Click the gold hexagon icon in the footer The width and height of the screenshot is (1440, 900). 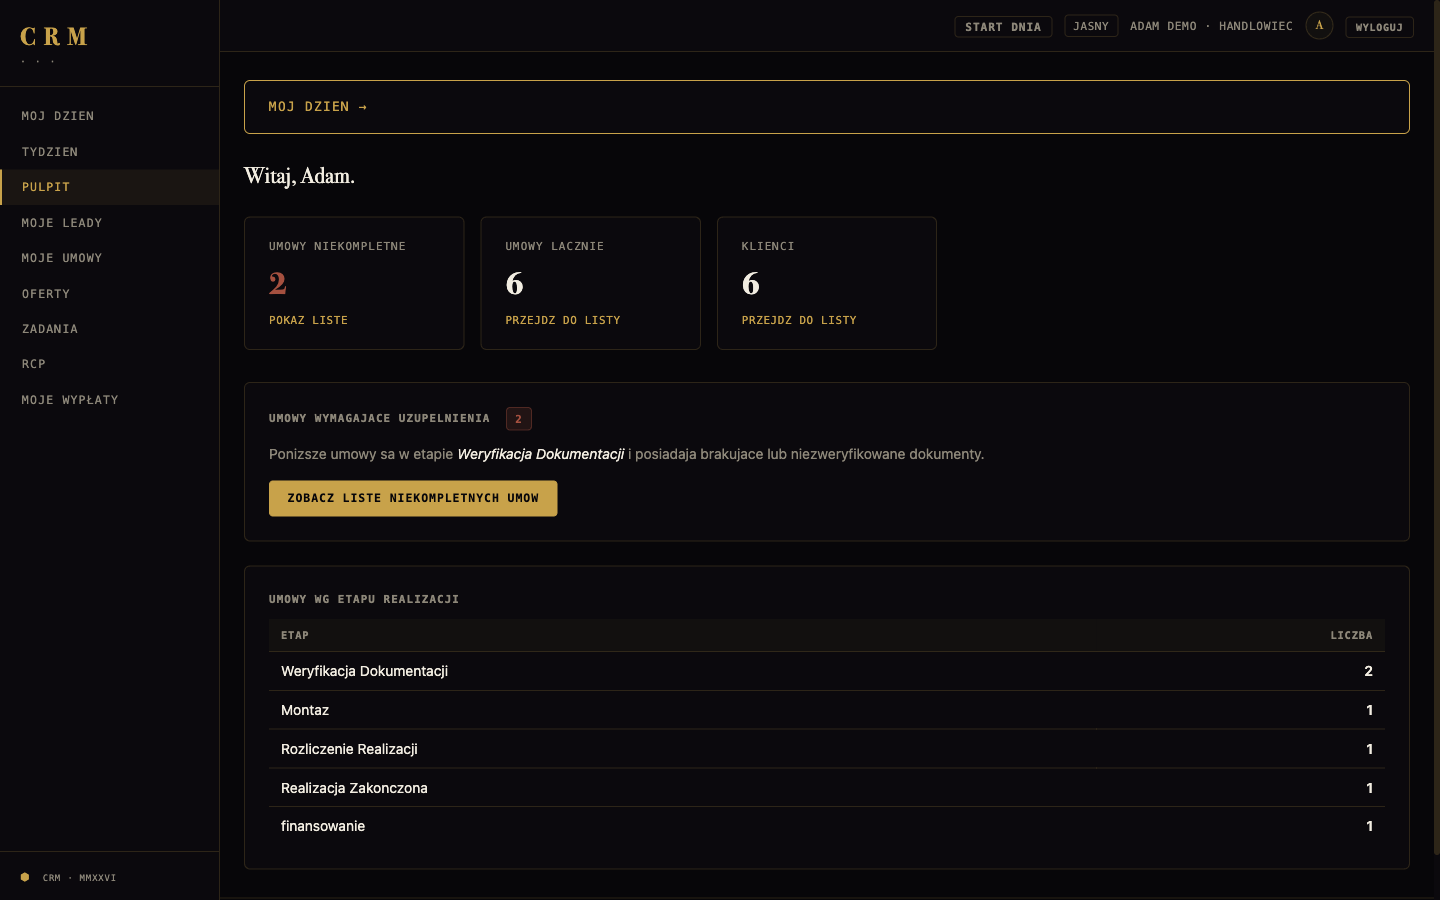click(25, 877)
